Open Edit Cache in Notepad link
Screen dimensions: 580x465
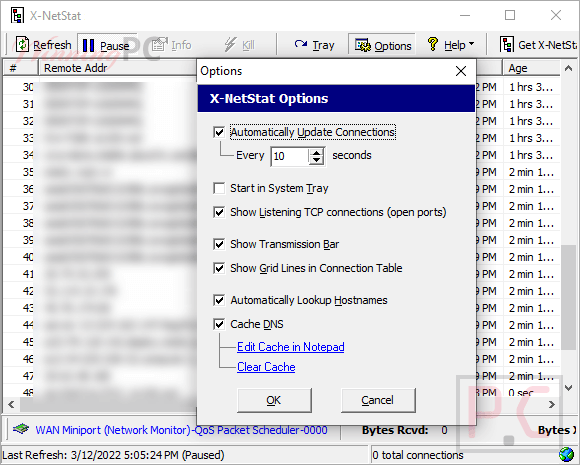tap(290, 347)
